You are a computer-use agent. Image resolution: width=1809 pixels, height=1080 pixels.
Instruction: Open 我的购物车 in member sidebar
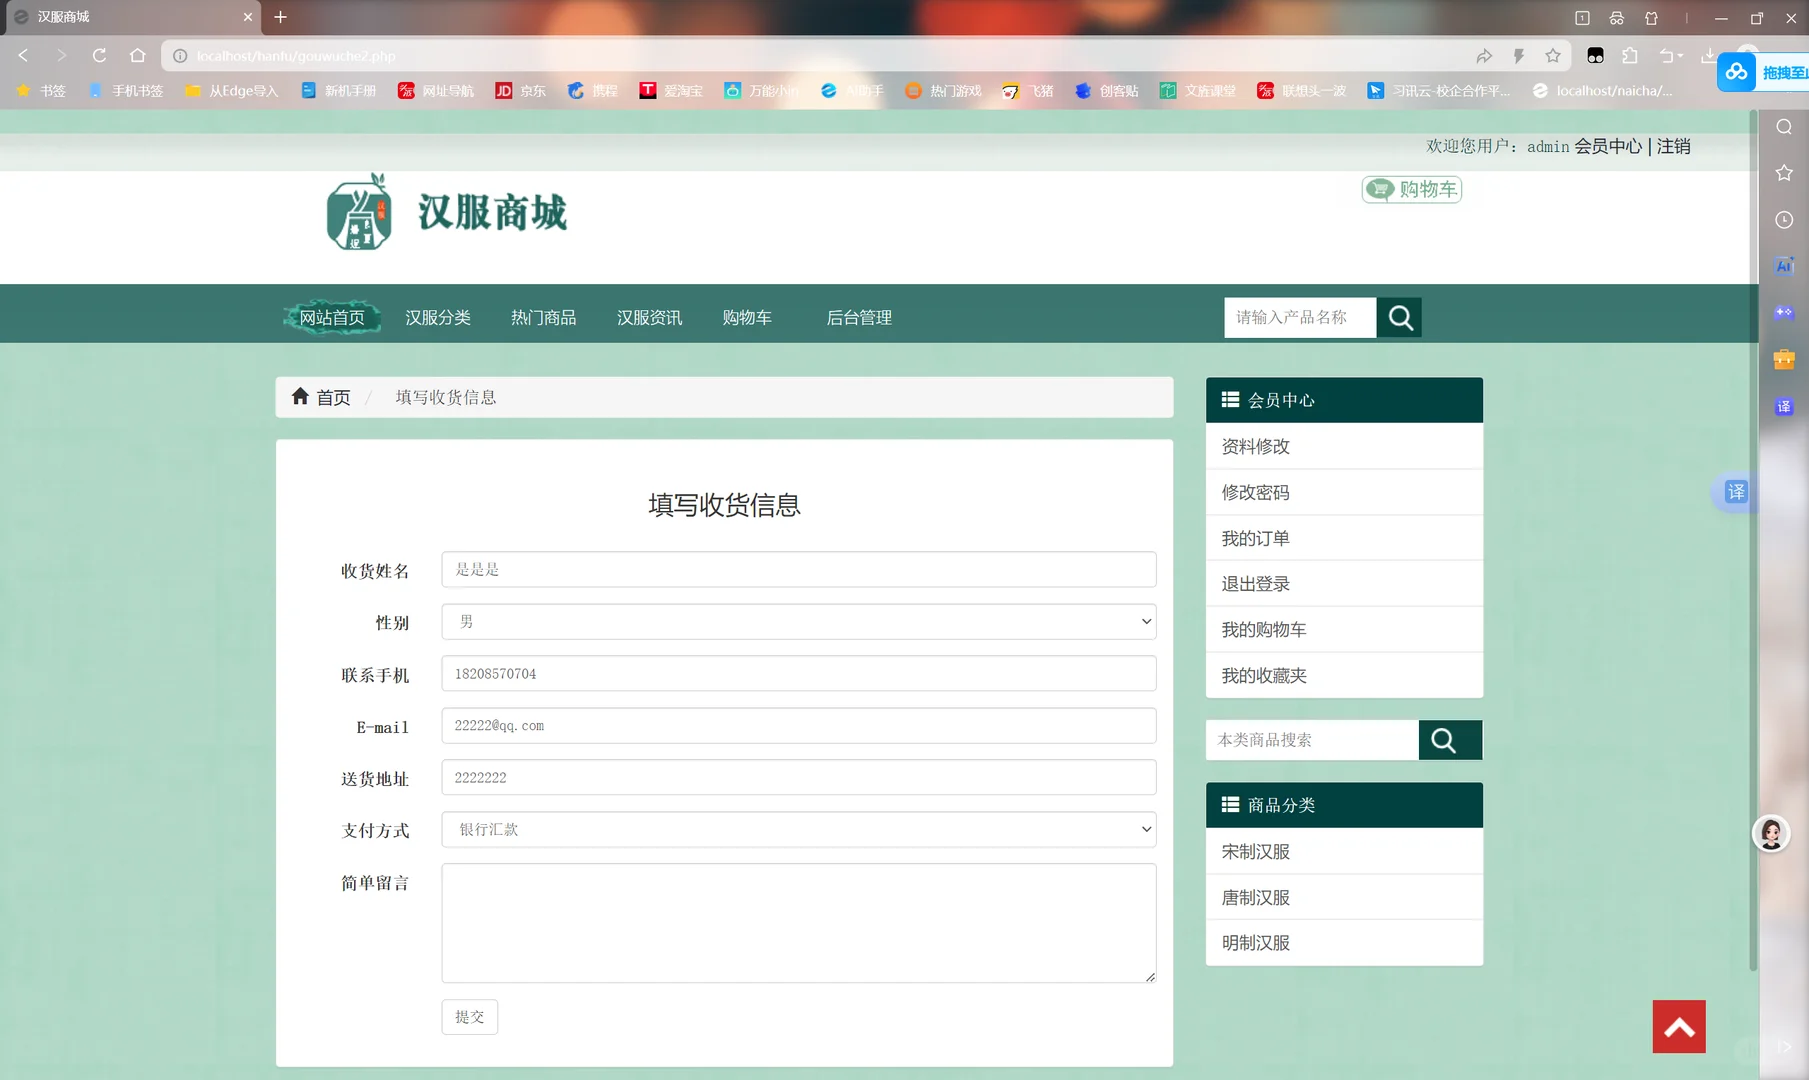pyautogui.click(x=1344, y=630)
